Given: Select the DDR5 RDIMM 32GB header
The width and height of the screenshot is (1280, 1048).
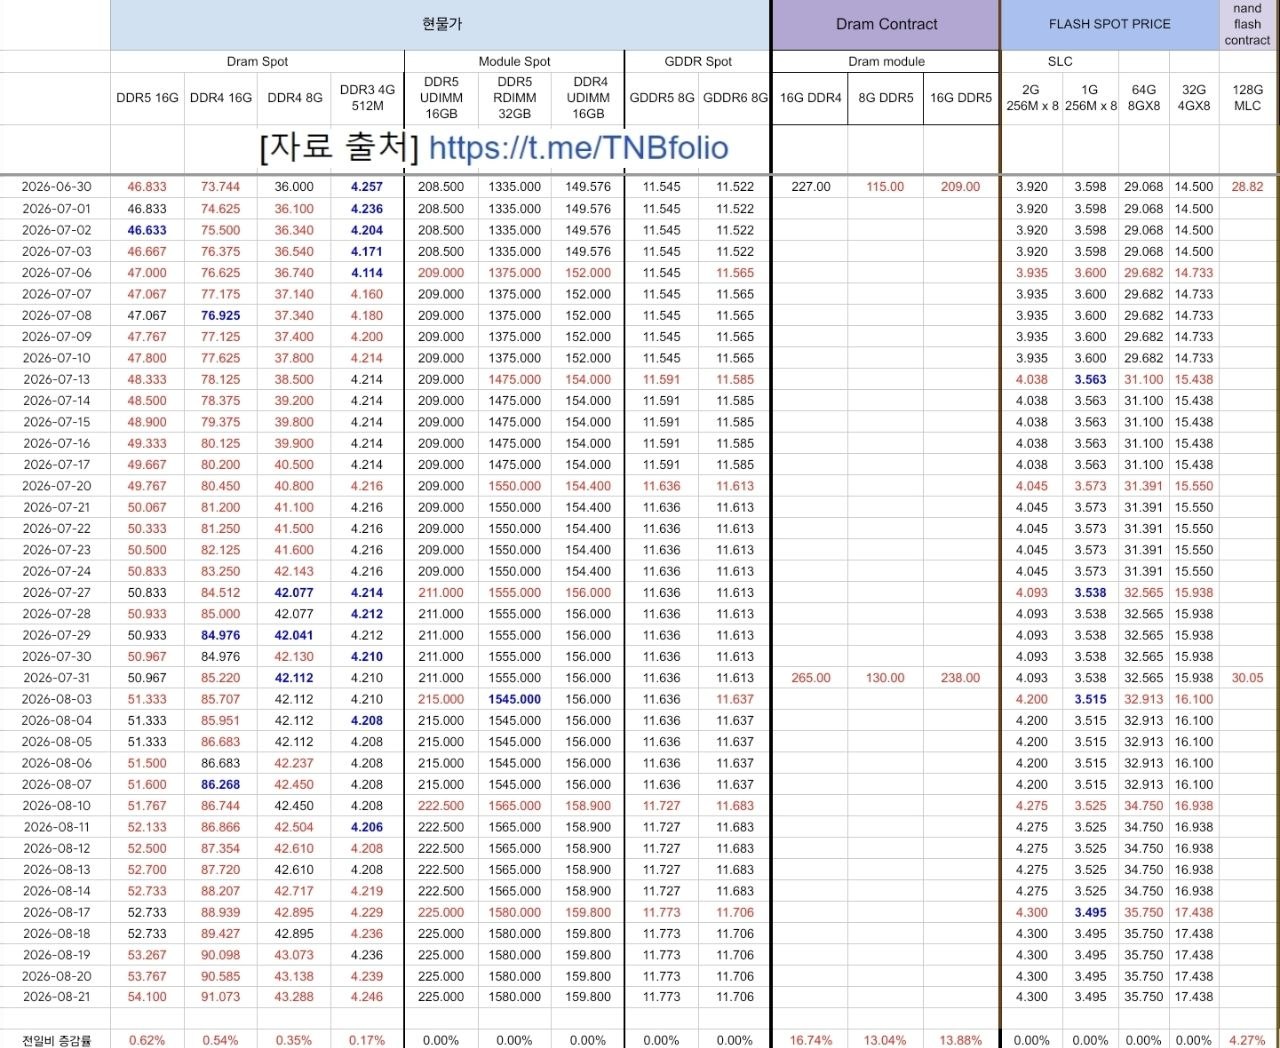Looking at the screenshot, I should (515, 98).
